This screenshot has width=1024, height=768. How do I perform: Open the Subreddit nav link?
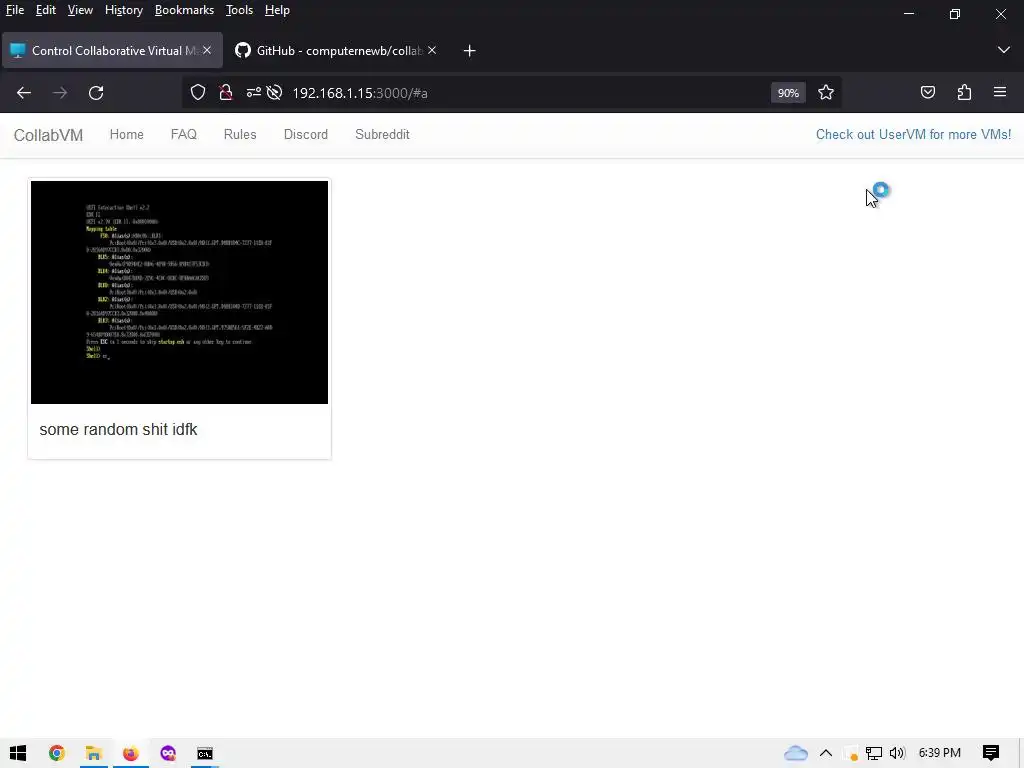tap(382, 135)
